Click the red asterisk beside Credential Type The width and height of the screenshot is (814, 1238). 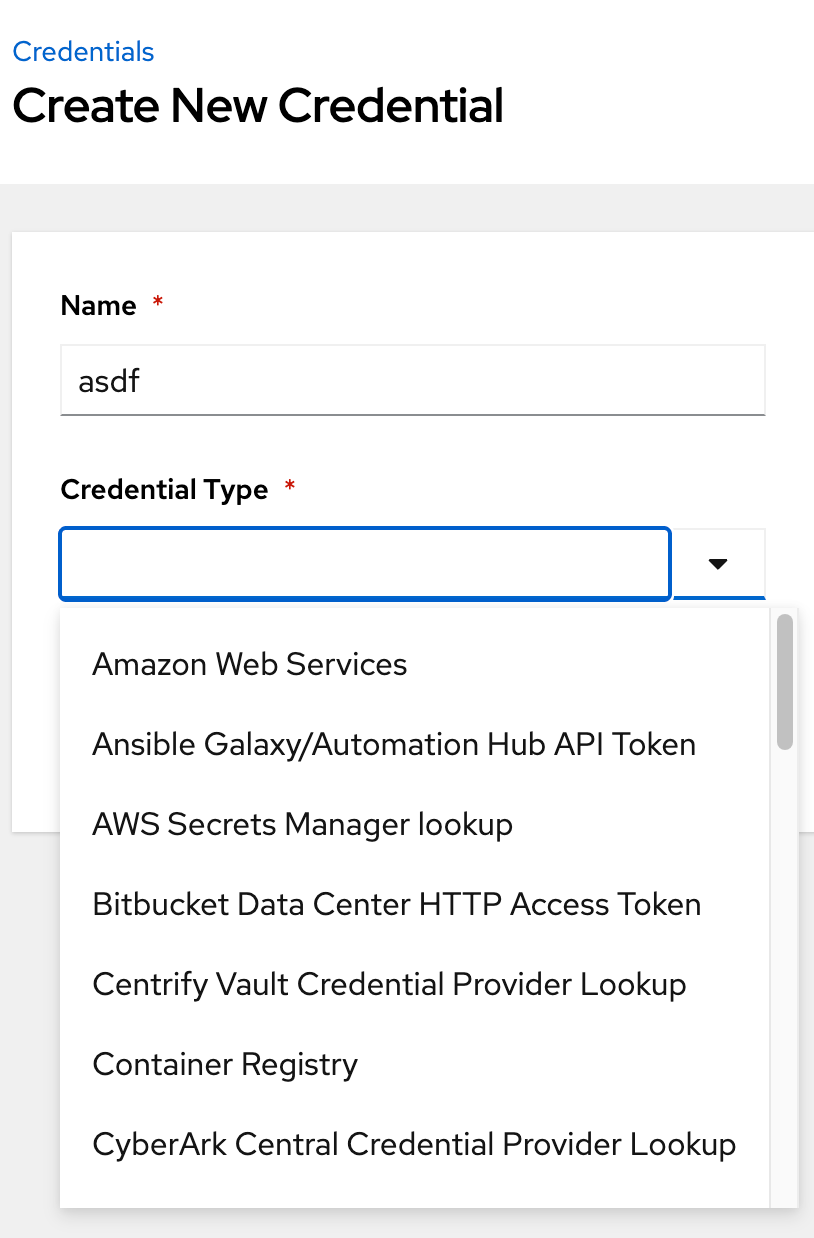click(x=290, y=487)
